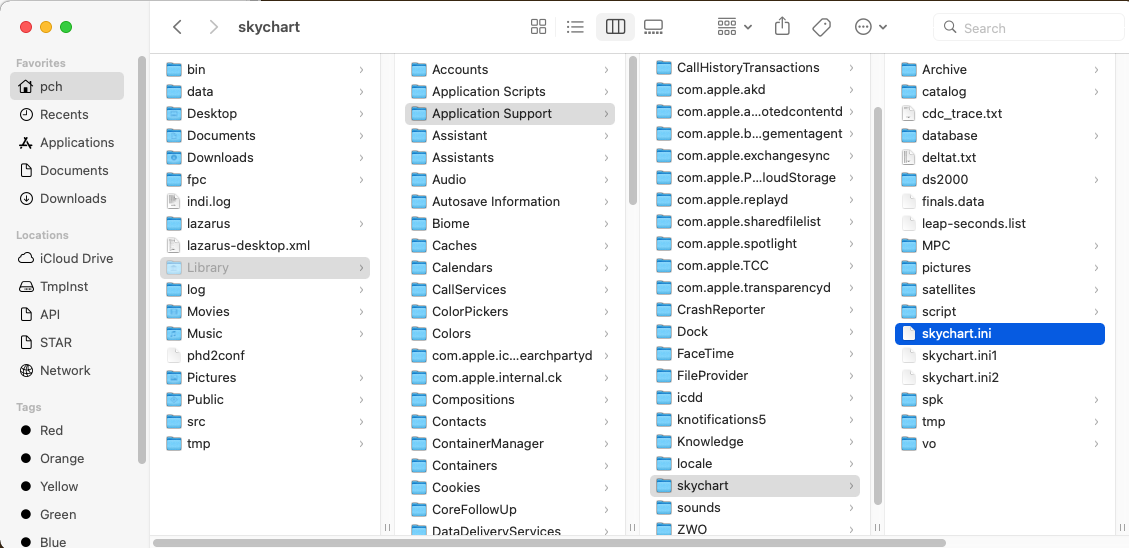
Task: Open Recents in the sidebar
Action: (64, 114)
